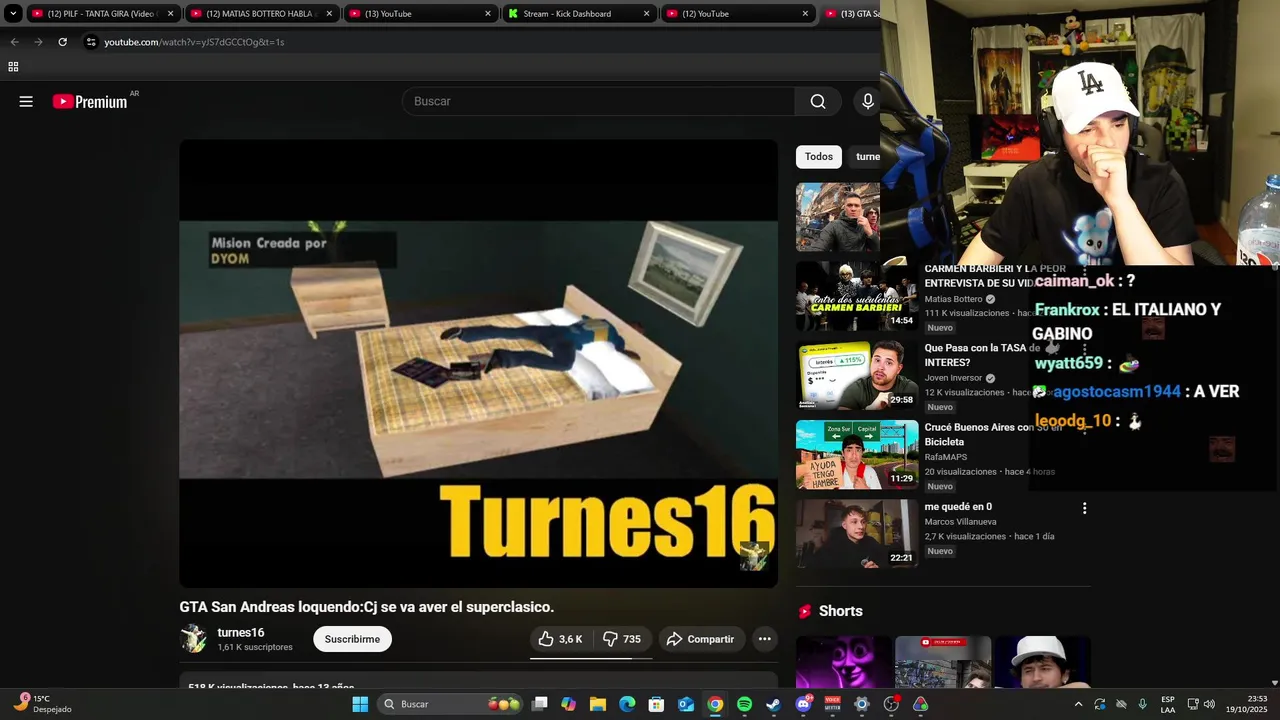Click the Suscribirme button

pyautogui.click(x=352, y=639)
